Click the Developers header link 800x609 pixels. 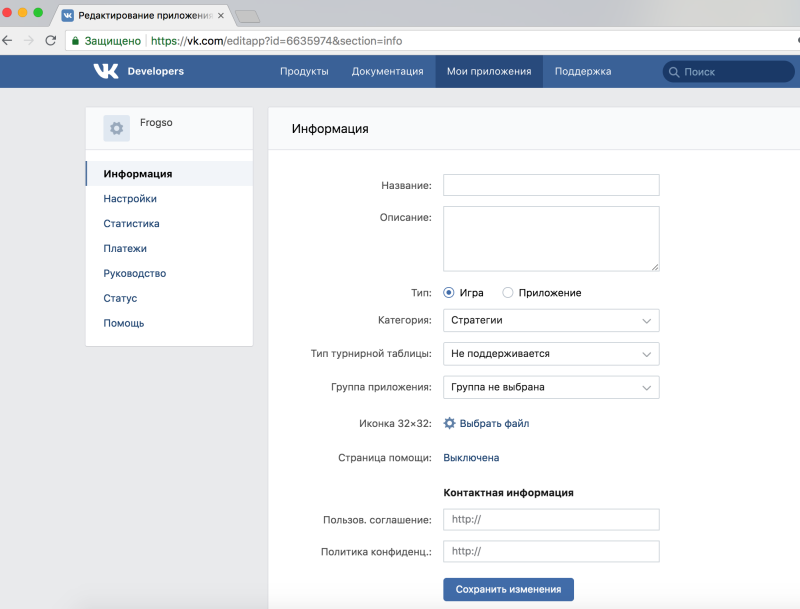click(156, 71)
